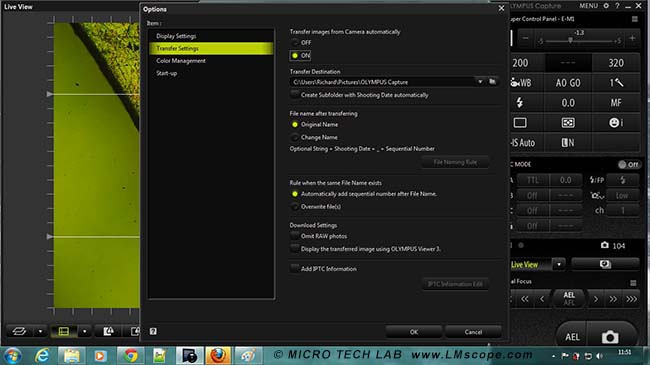
Task: Select Transfer Settings item
Action: click(x=211, y=49)
